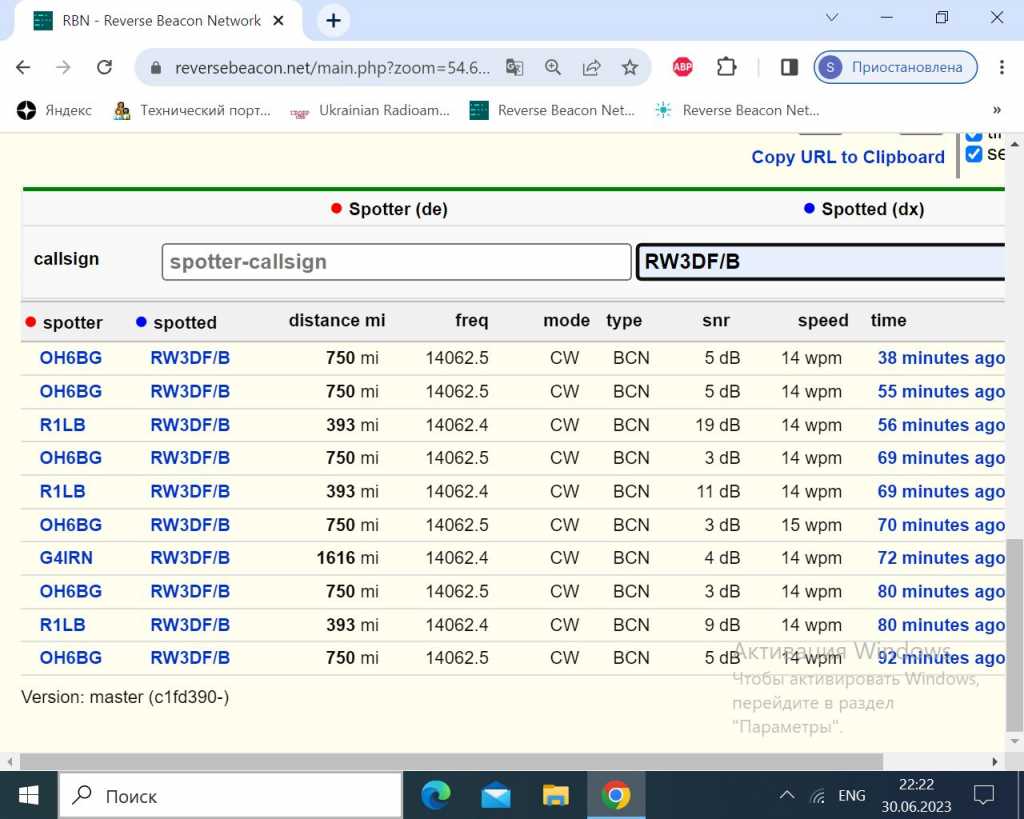Open the Mail app in taskbar
The width and height of the screenshot is (1024, 819).
(496, 795)
